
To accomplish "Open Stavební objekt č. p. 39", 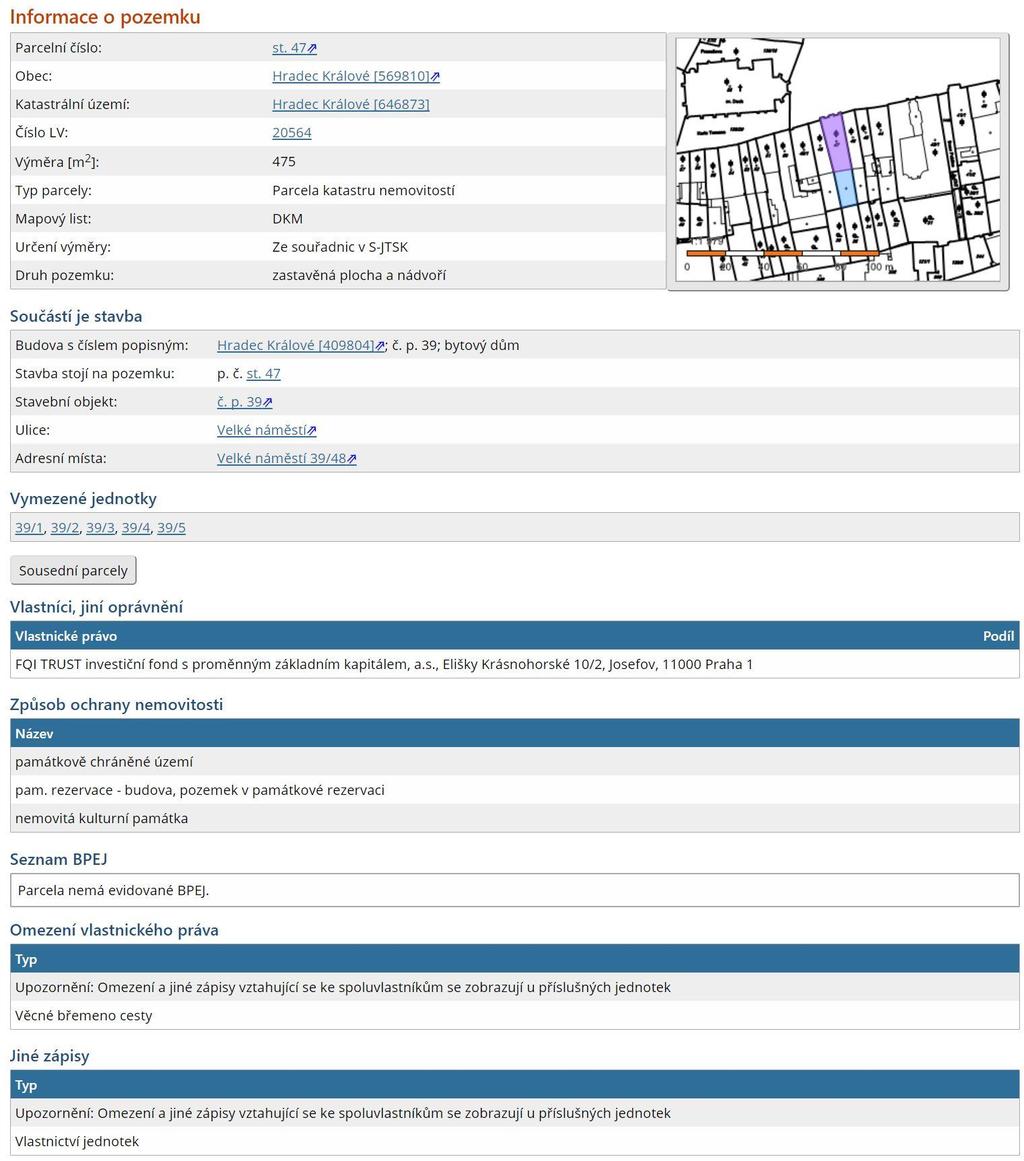I will (x=239, y=402).
